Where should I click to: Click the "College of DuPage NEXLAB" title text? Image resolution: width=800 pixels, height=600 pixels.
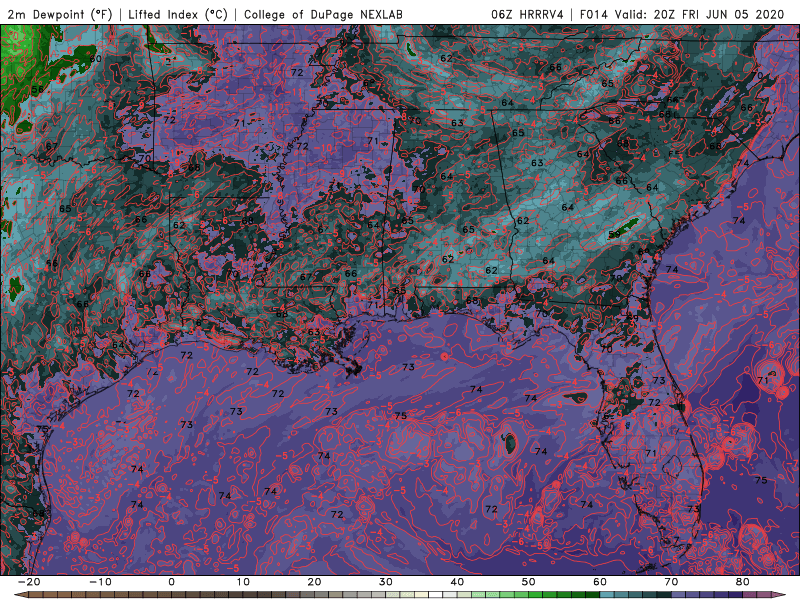[x=323, y=14]
